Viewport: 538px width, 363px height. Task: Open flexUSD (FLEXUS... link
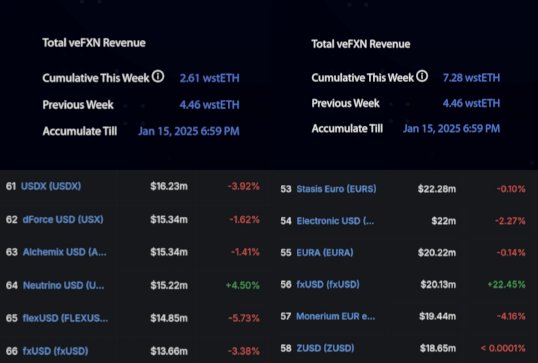65,318
